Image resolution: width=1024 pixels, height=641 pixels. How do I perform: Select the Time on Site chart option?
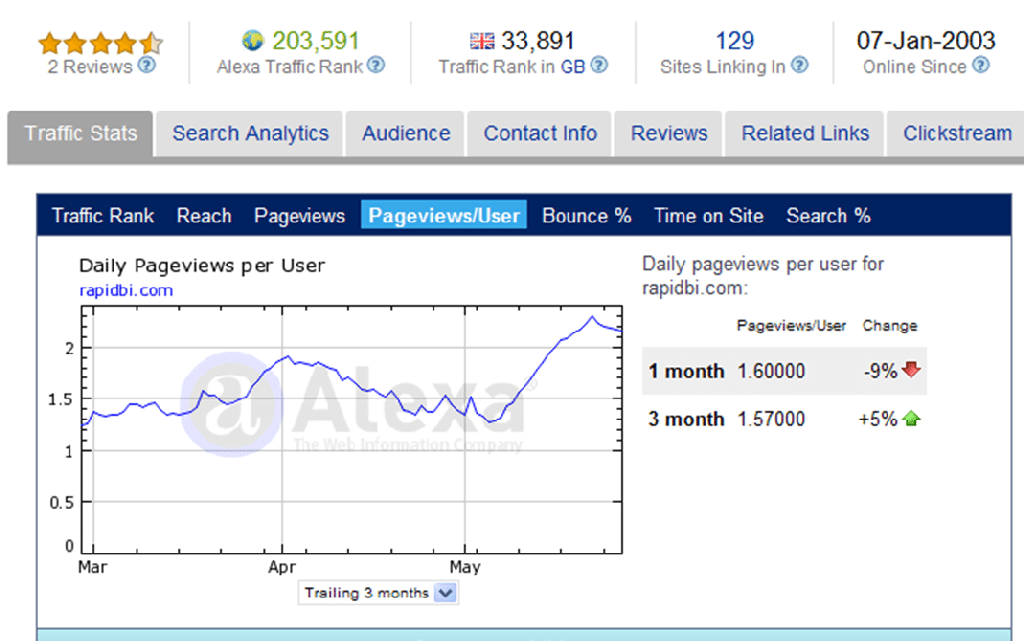(709, 215)
